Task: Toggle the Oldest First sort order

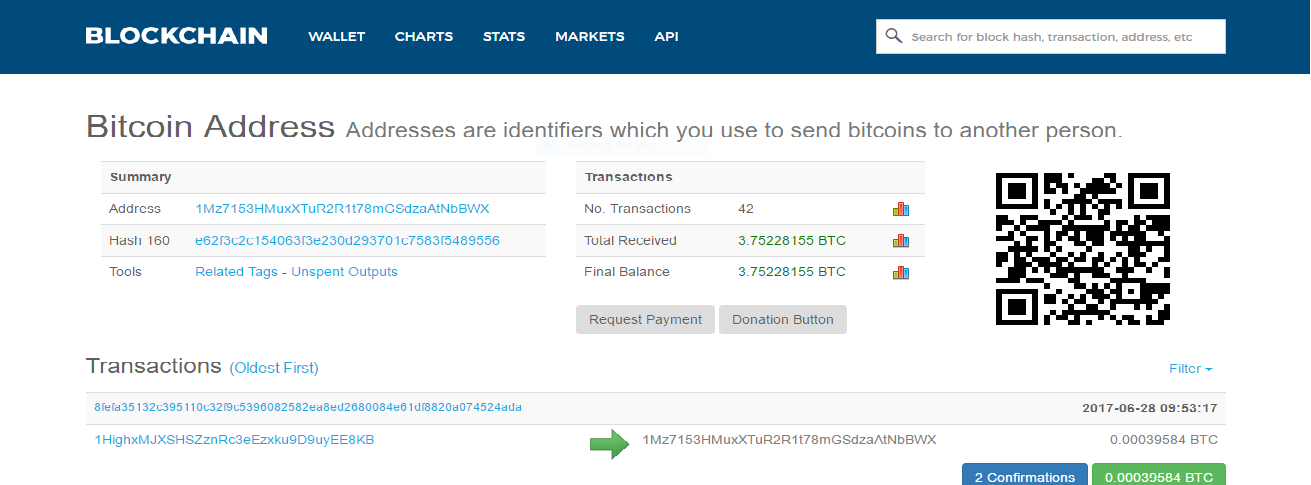Action: tap(274, 368)
